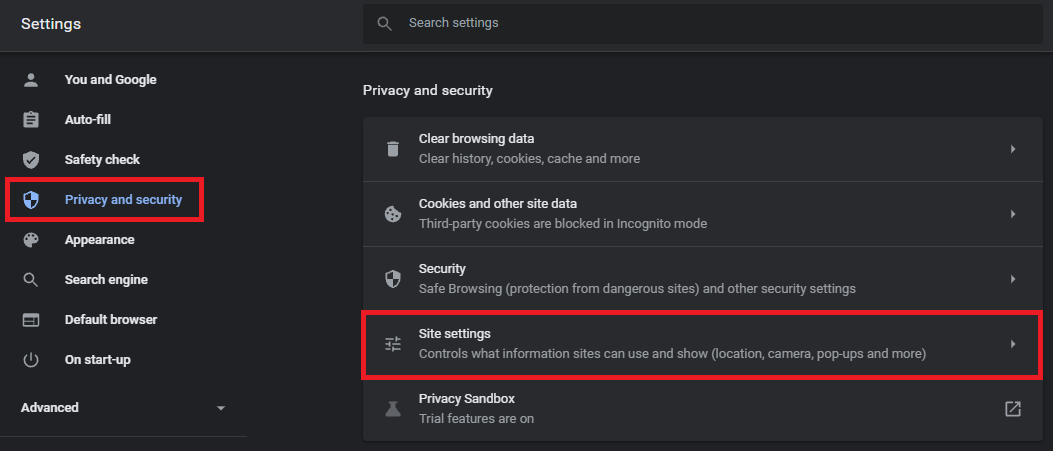1053x451 pixels.
Task: Click the person icon beside You and Google
Action: (x=31, y=80)
